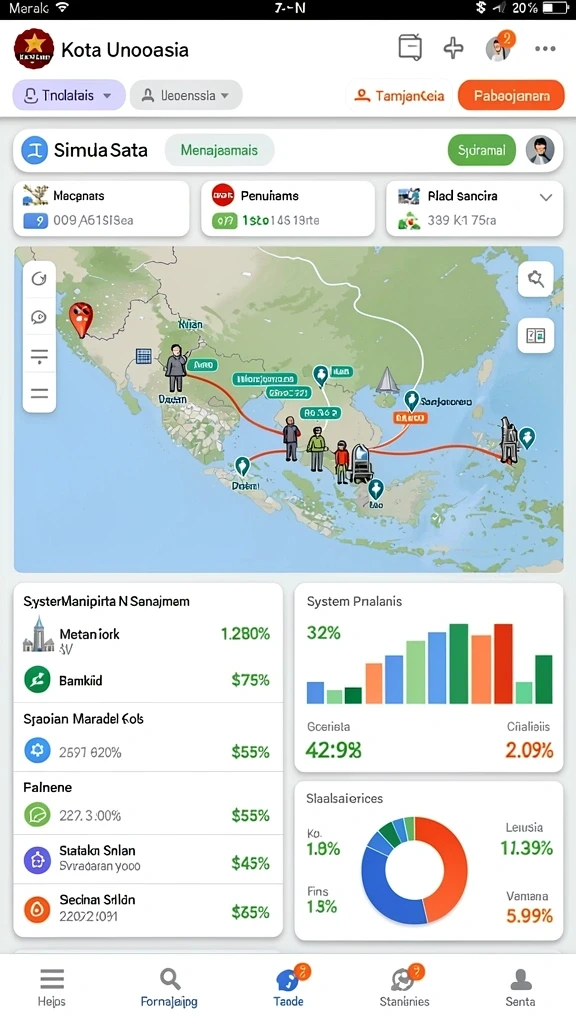Switch to the Staniınies tab
The height and width of the screenshot is (1024, 576).
tap(404, 988)
